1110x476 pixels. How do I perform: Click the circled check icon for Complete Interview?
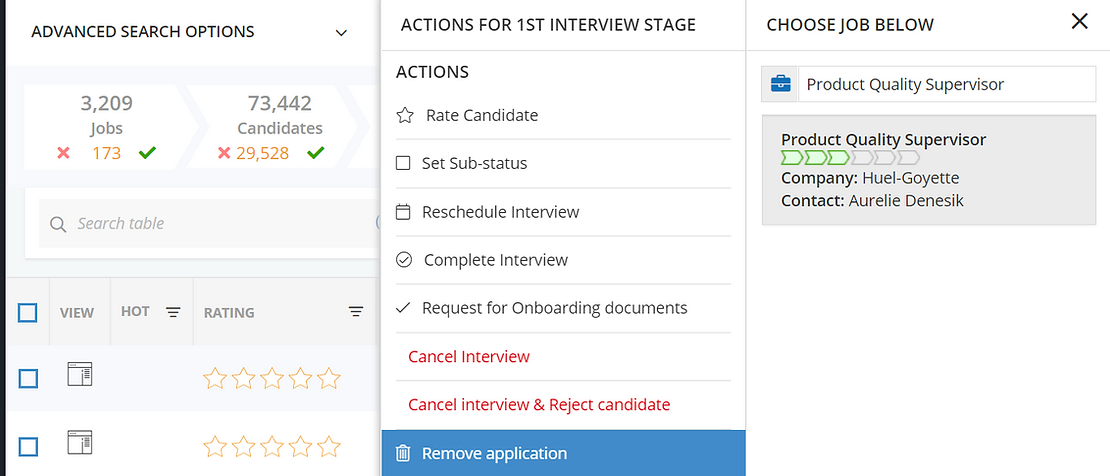(404, 260)
